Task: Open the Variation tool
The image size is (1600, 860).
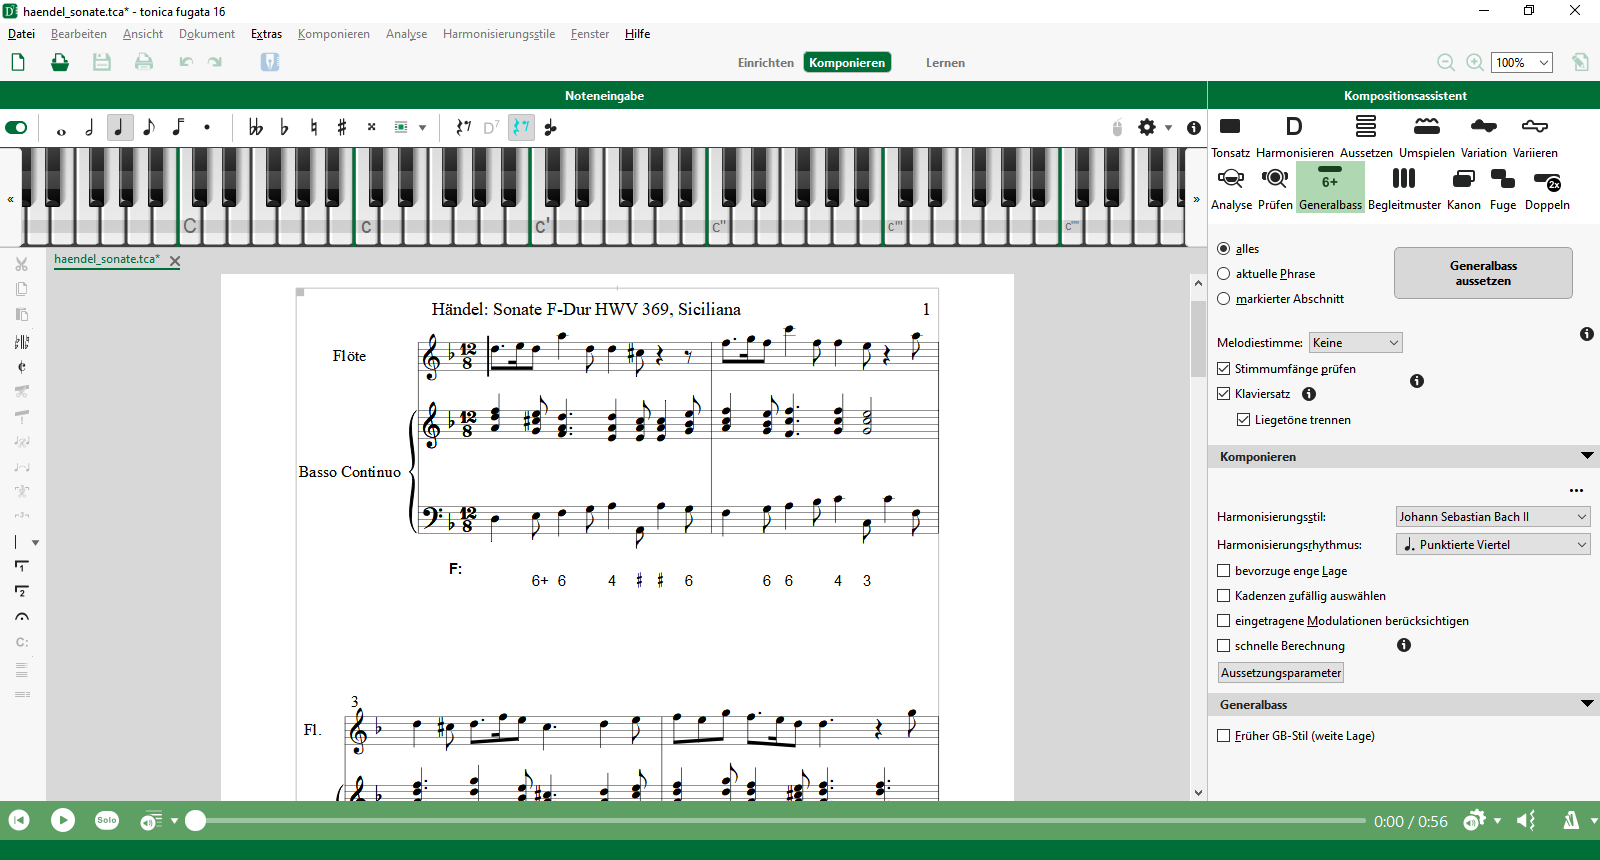Action: (1484, 137)
